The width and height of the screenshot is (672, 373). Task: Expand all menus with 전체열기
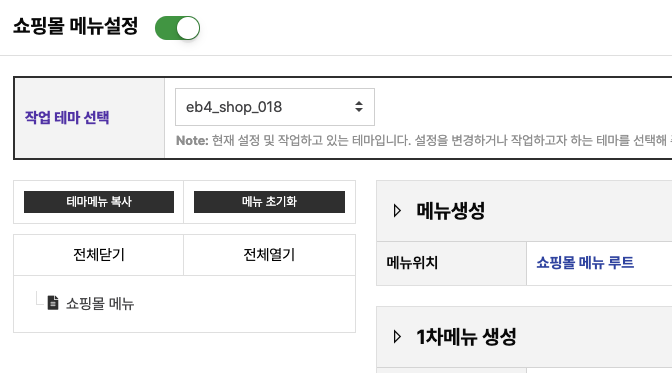tap(269, 255)
